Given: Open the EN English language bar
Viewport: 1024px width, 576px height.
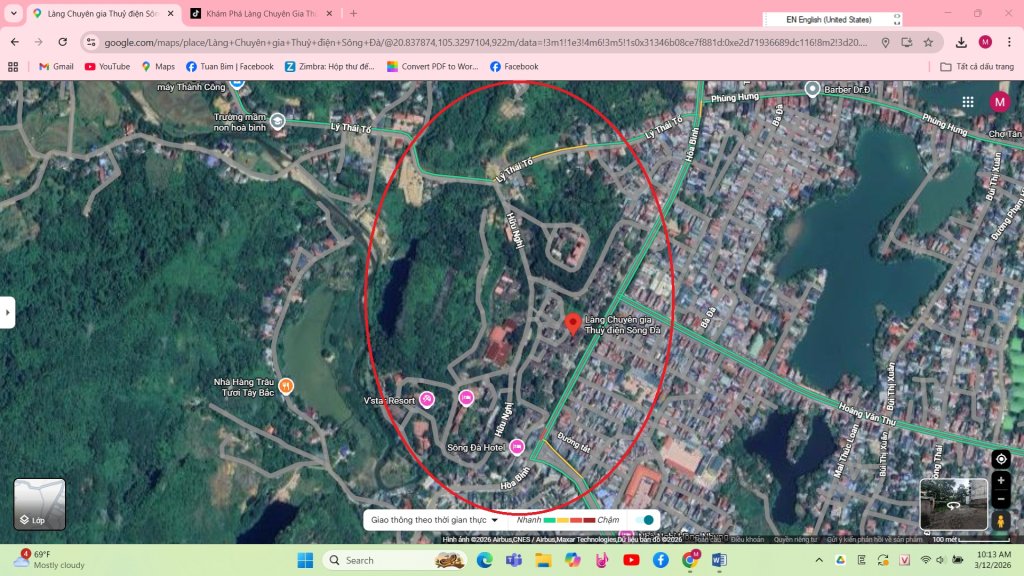Looking at the screenshot, I should click(x=833, y=20).
